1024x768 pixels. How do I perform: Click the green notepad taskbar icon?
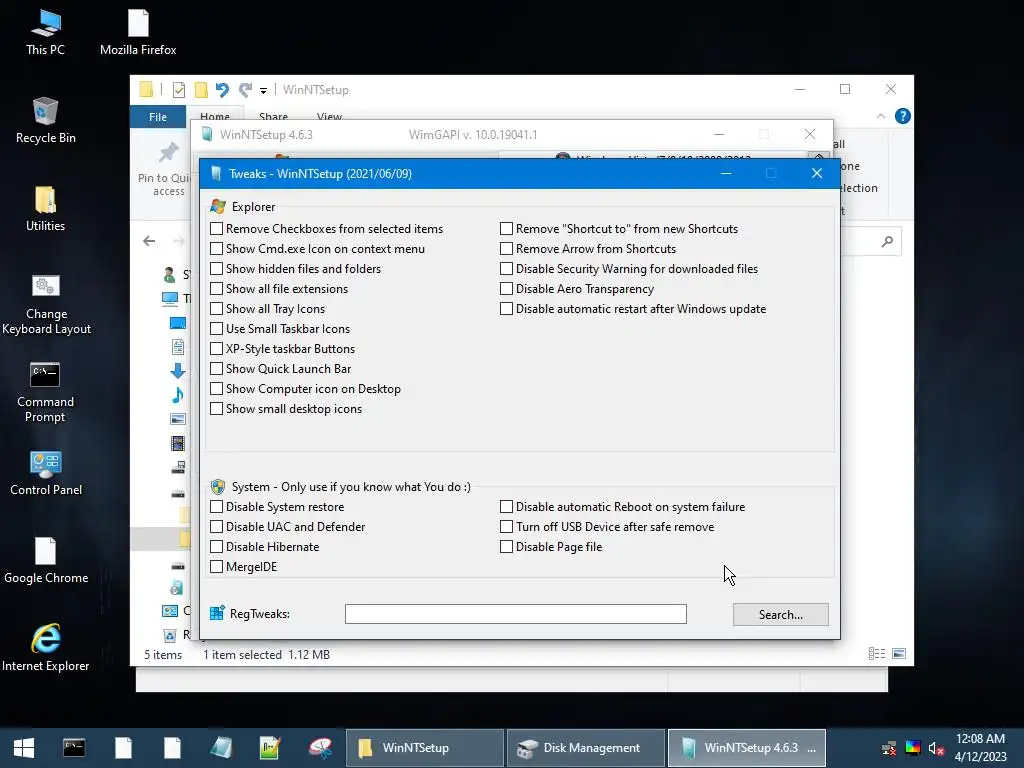point(270,748)
